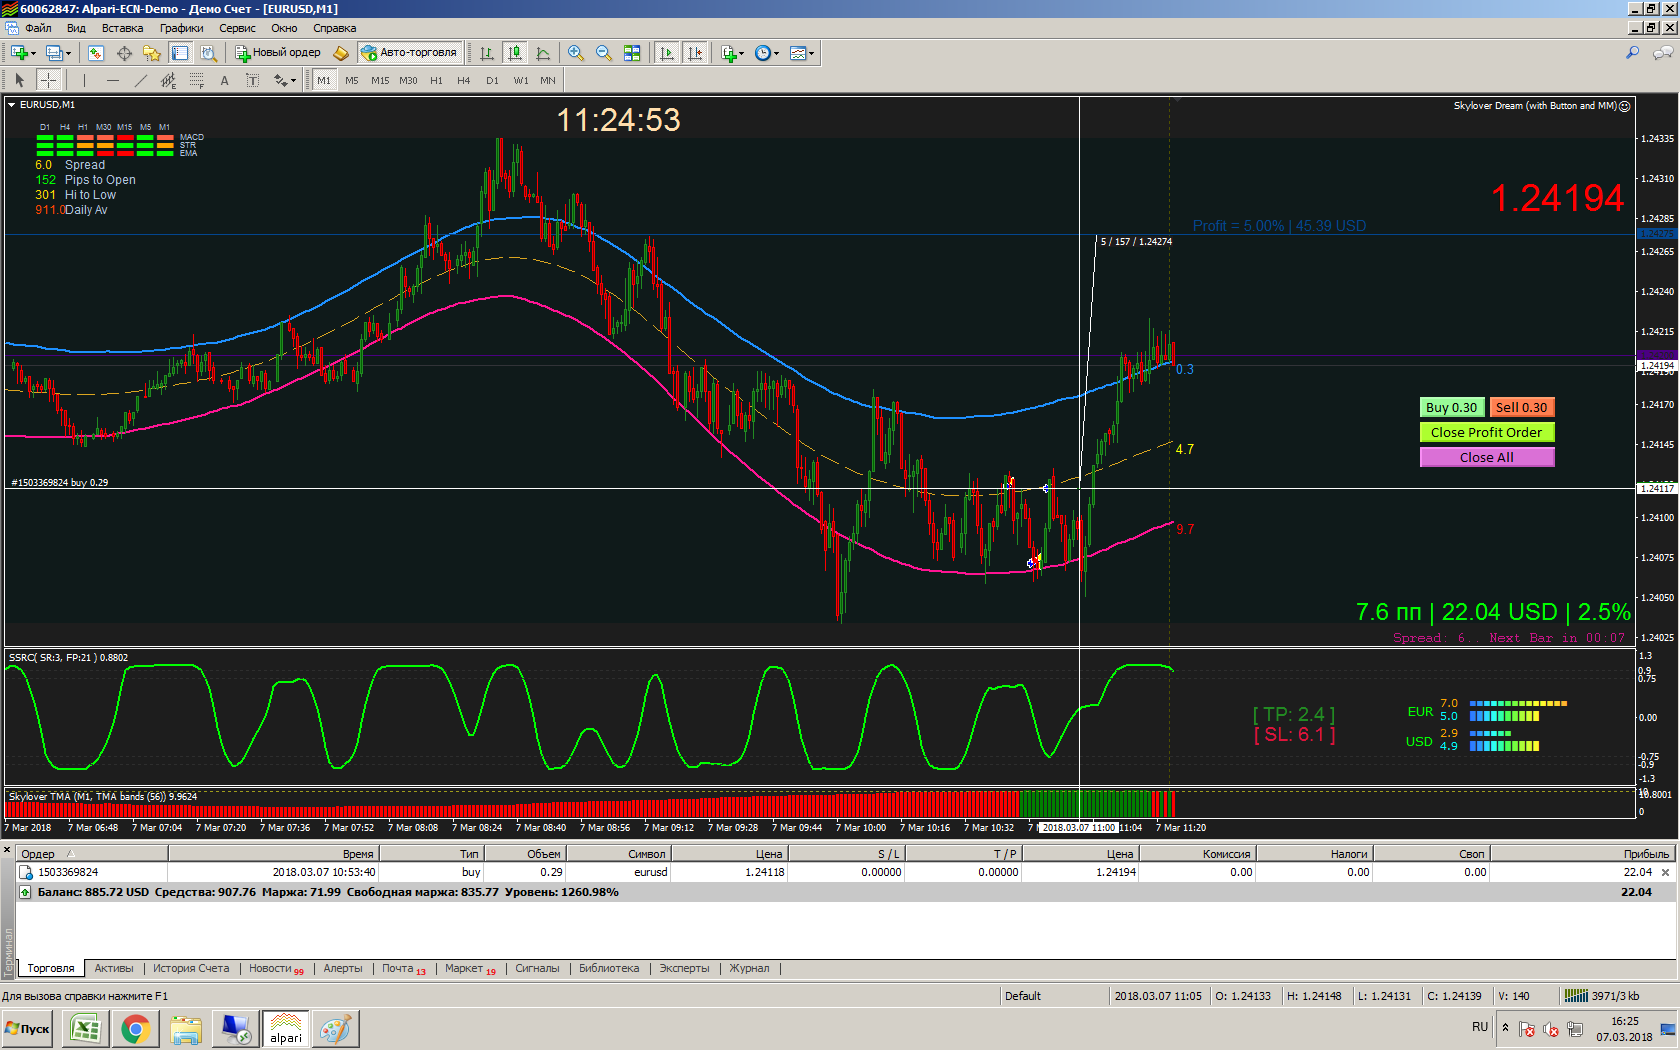This screenshot has height=1050, width=1680.
Task: Enable chart auto scroll icon
Action: tap(667, 53)
